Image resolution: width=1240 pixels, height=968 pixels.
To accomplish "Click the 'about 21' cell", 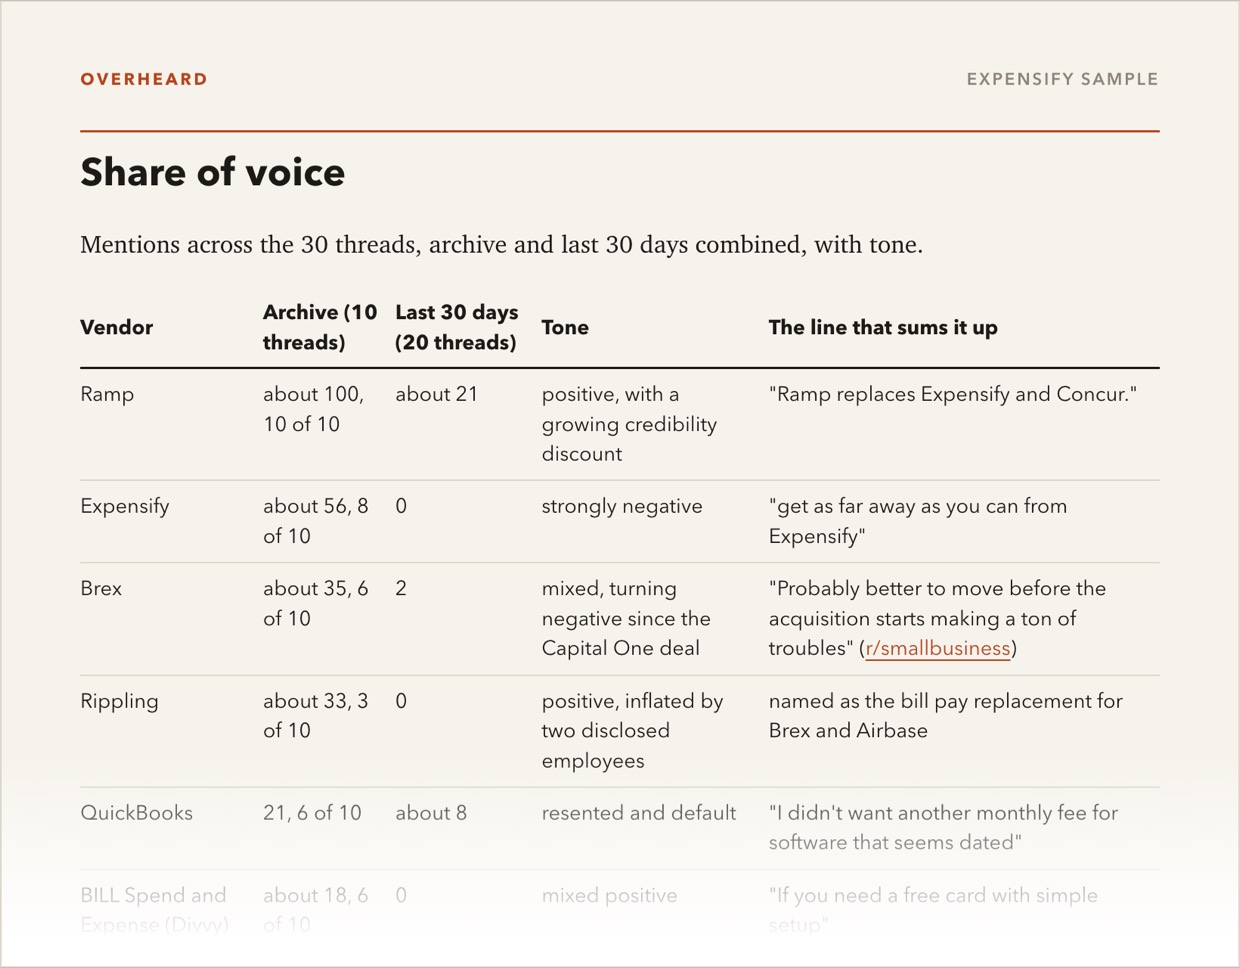I will pyautogui.click(x=437, y=394).
